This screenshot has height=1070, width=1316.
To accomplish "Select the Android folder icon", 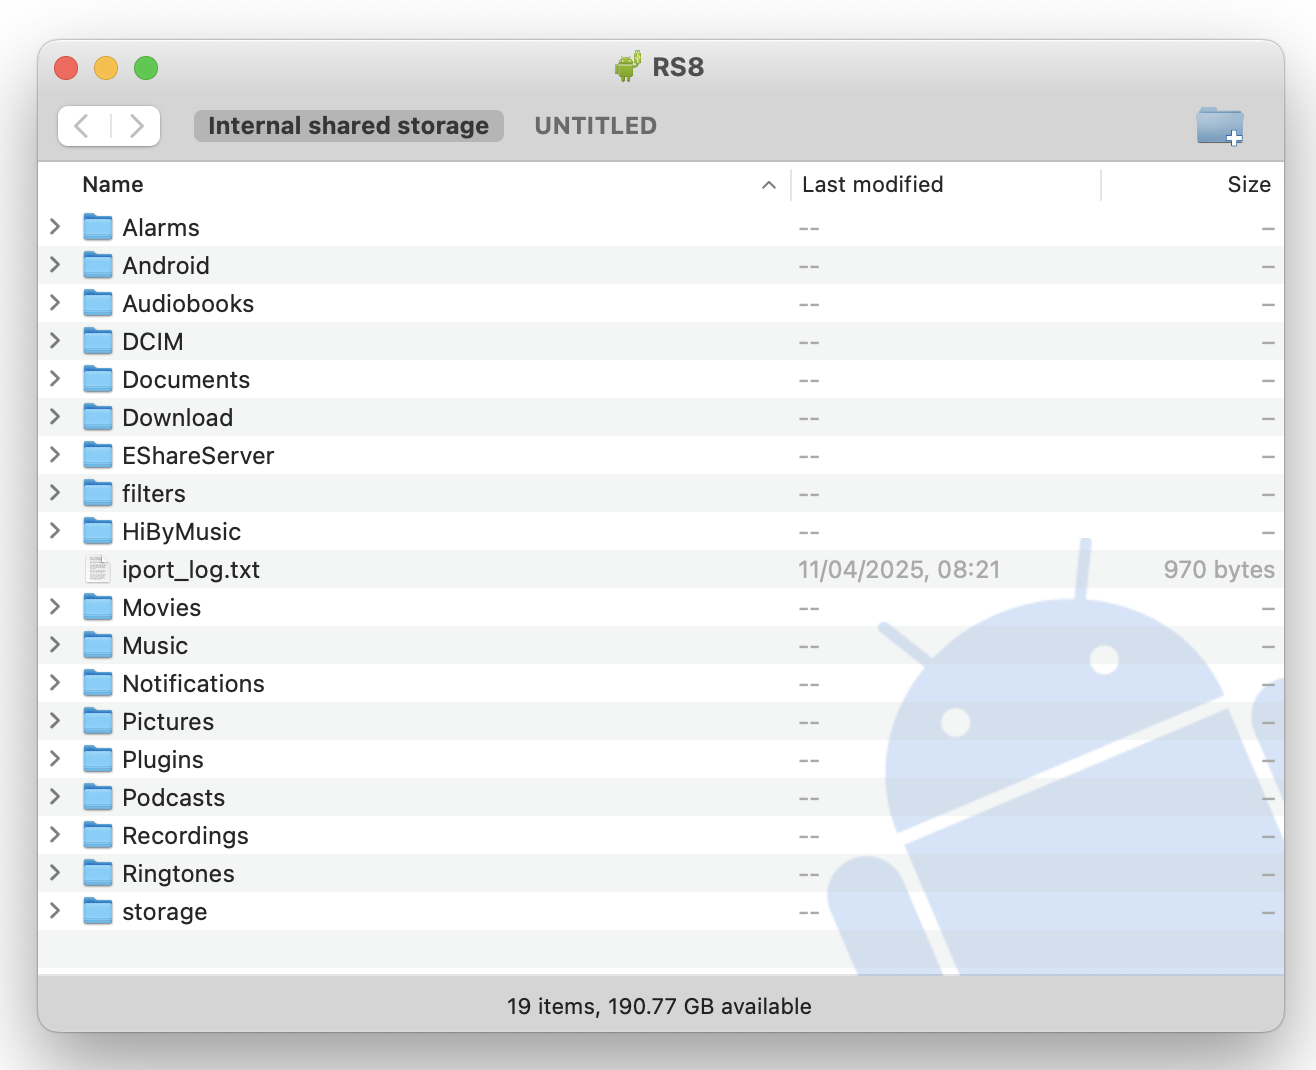I will [98, 266].
